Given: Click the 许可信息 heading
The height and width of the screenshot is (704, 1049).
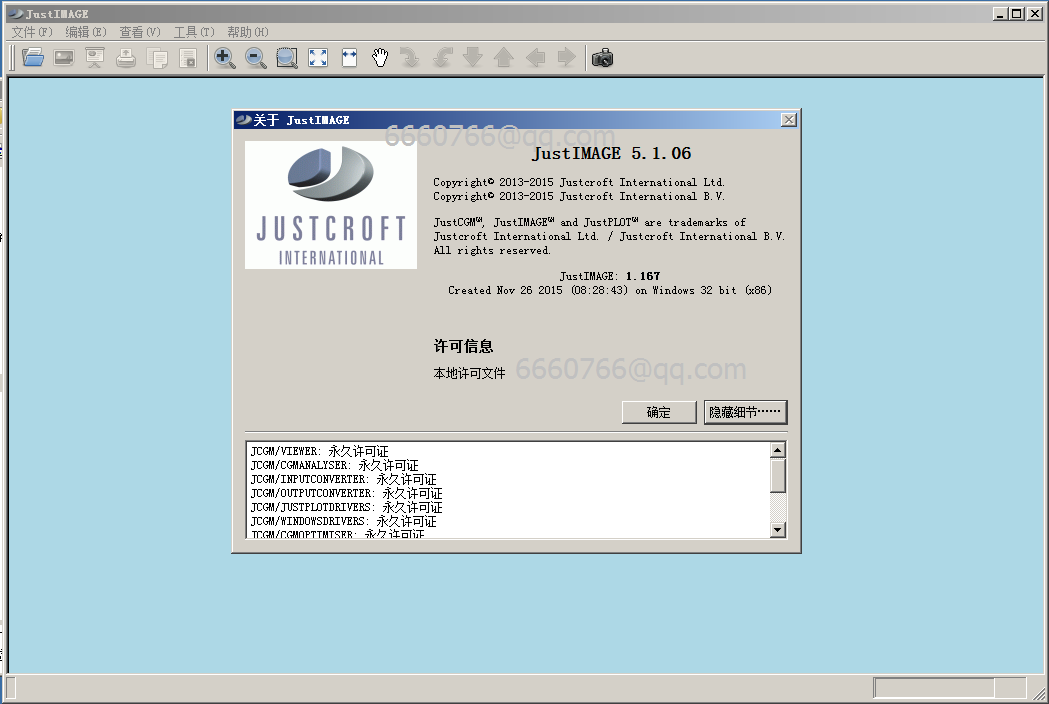Looking at the screenshot, I should pyautogui.click(x=463, y=346).
